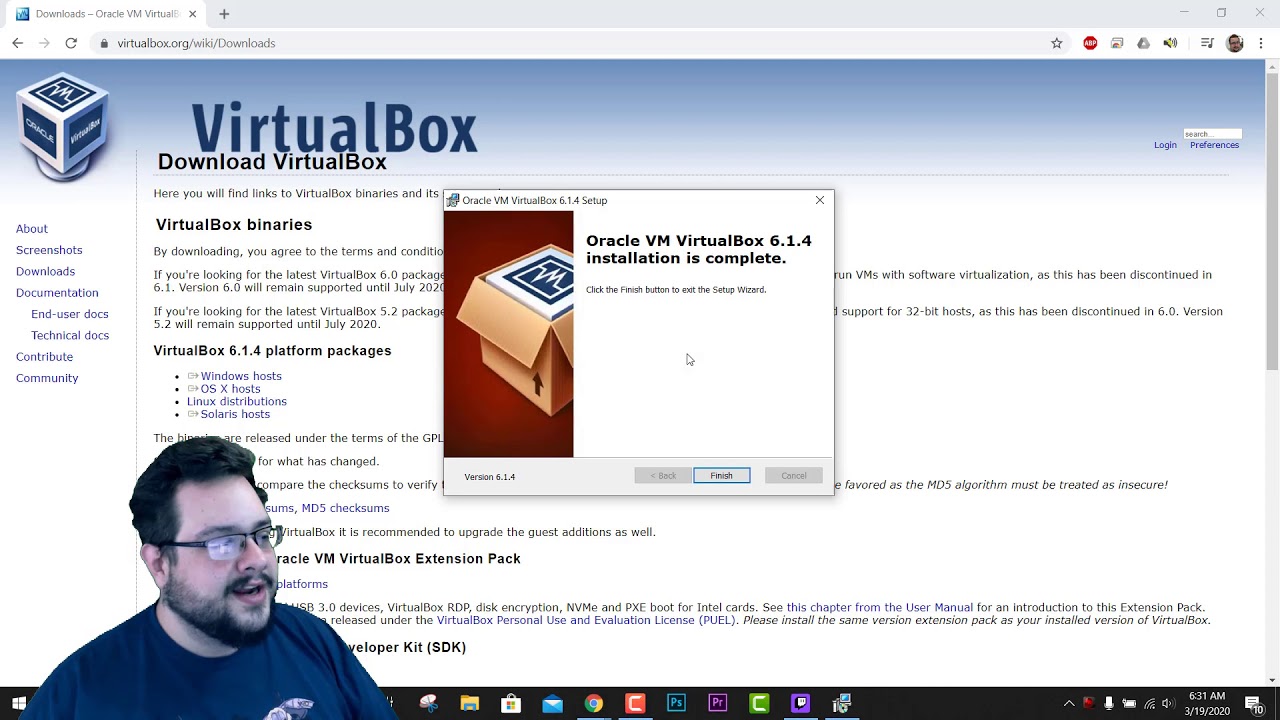The height and width of the screenshot is (720, 1280).
Task: Open the Downloads sidebar link
Action: (45, 271)
